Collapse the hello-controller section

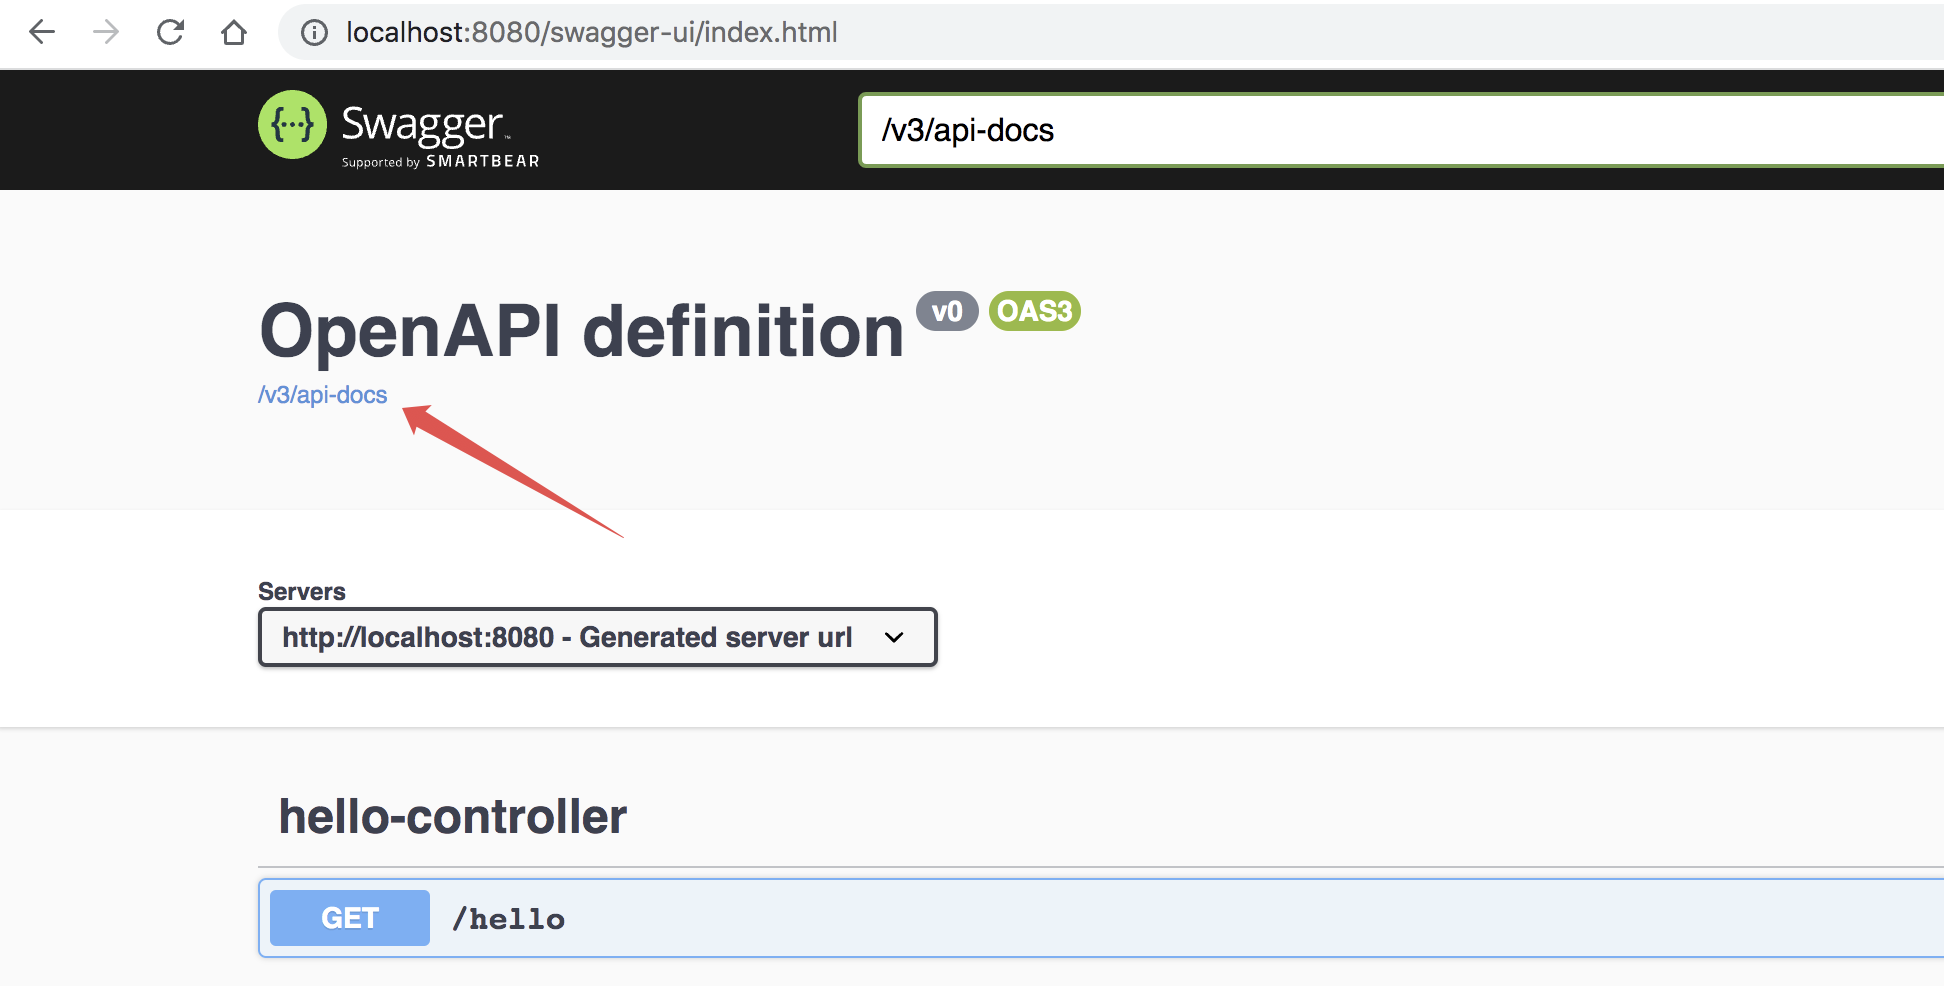click(453, 817)
